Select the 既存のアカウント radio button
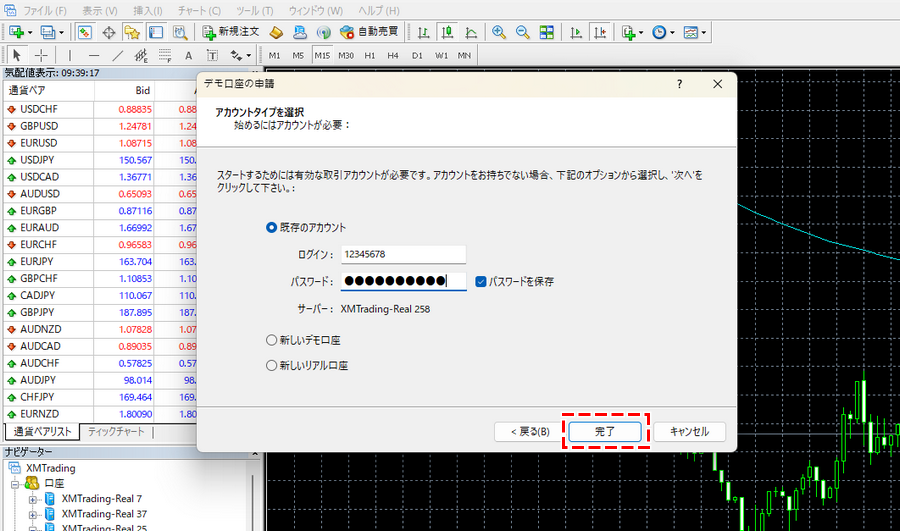This screenshot has width=900, height=531. (271, 227)
